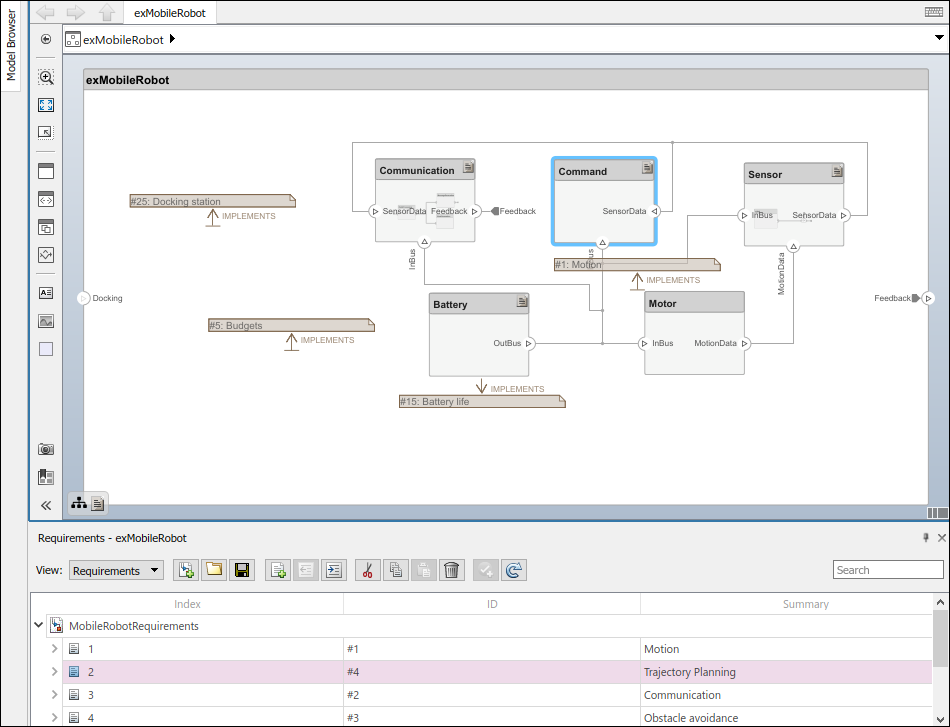Viewport: 950px width, 727px height.
Task: Select the Area color box tool
Action: [x=46, y=349]
